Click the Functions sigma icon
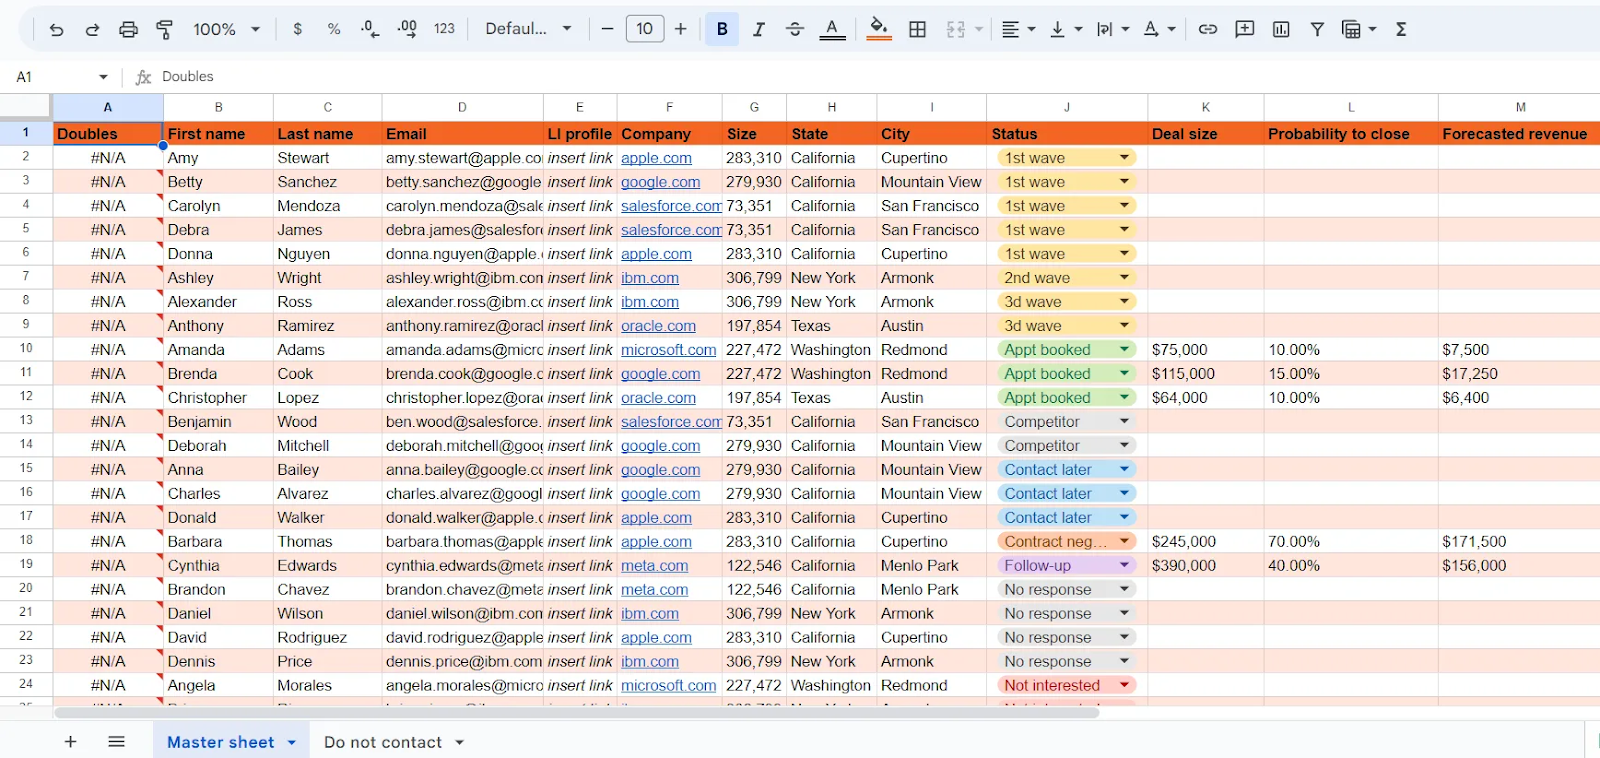The height and width of the screenshot is (758, 1600). [x=1401, y=29]
